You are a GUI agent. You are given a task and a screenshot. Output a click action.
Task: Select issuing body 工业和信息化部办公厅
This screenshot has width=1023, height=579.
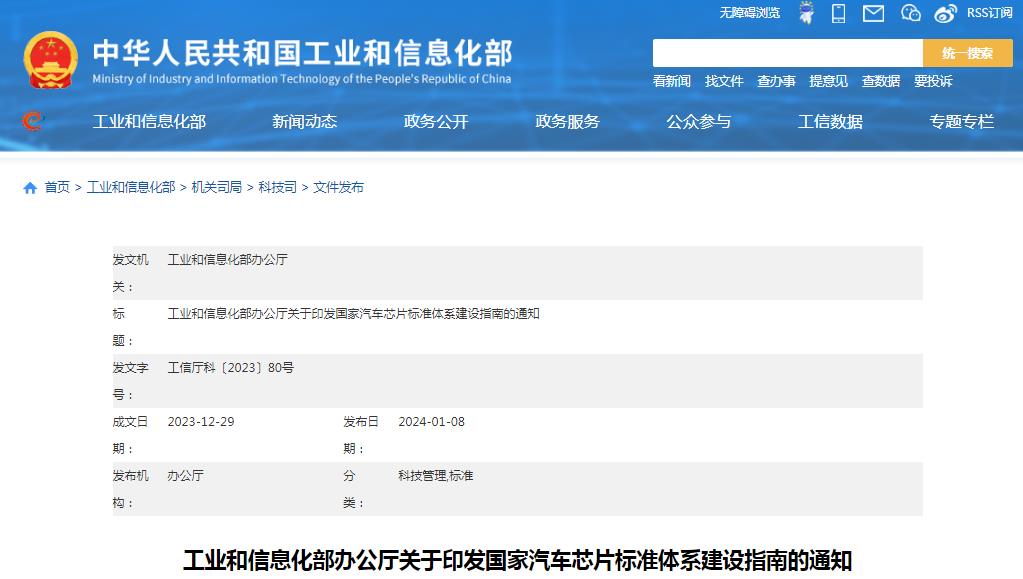point(228,260)
